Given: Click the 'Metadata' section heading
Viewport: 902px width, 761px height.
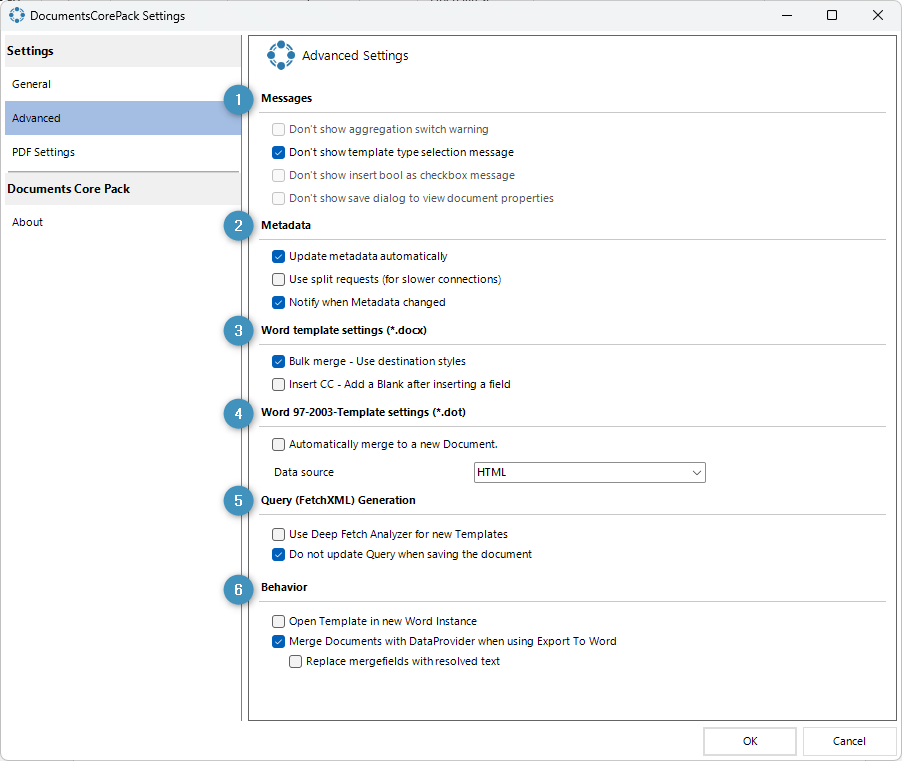Looking at the screenshot, I should (x=286, y=225).
